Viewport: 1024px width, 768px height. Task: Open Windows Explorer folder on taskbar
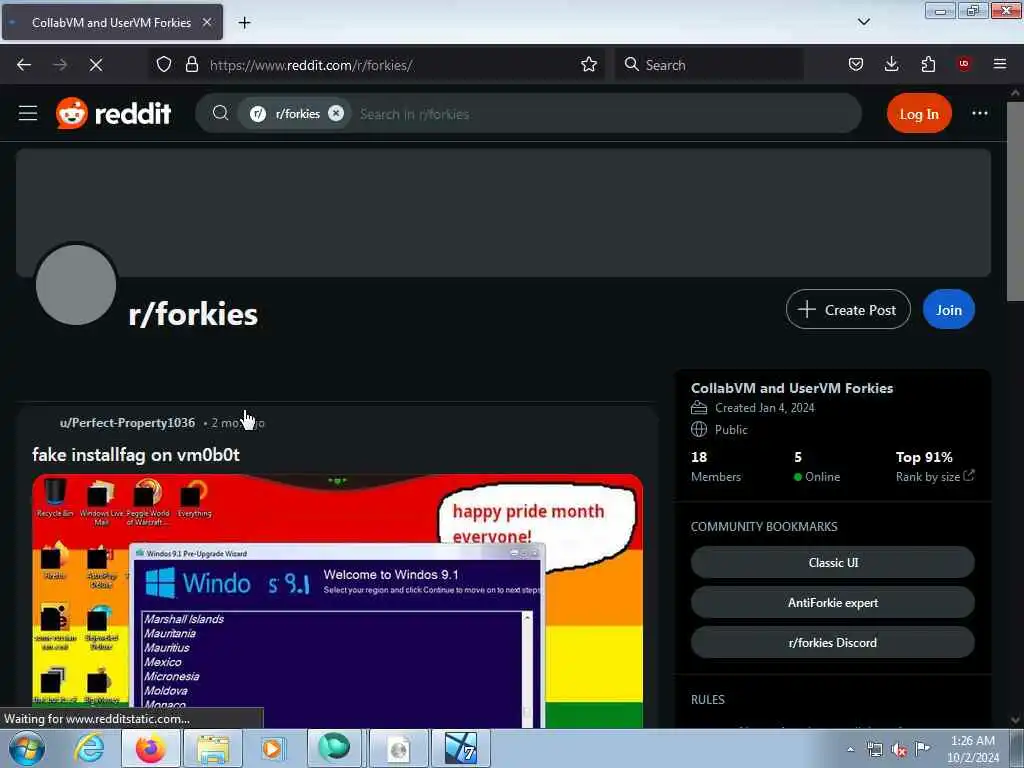[x=213, y=748]
